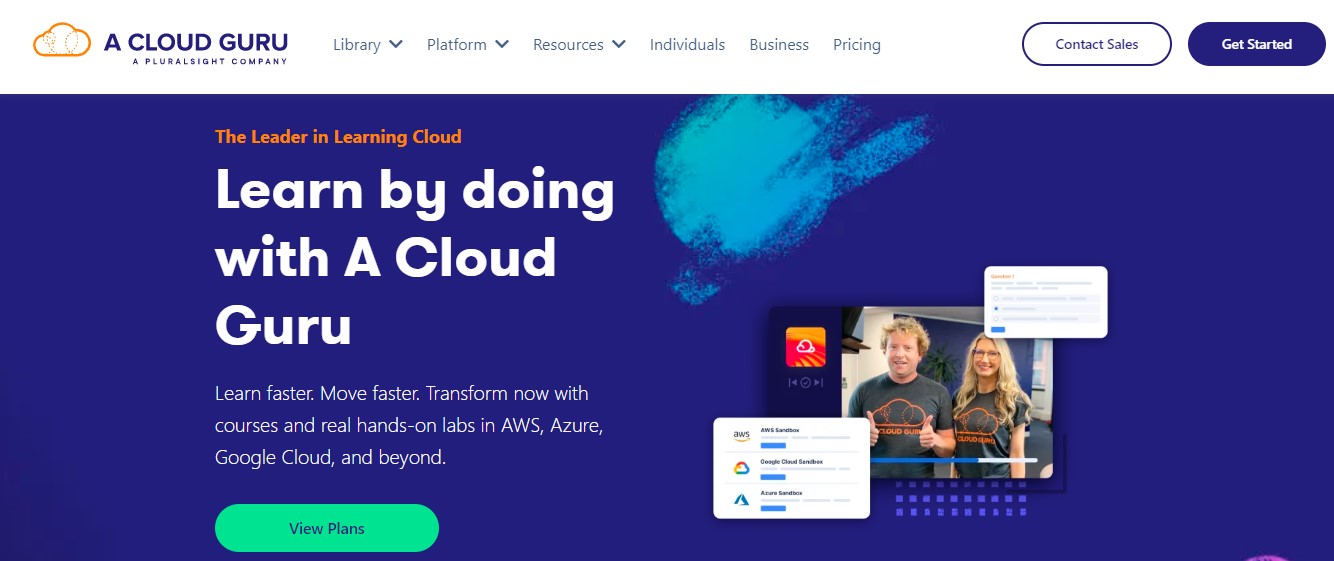
Task: Click the green View Plans button
Action: [x=327, y=528]
